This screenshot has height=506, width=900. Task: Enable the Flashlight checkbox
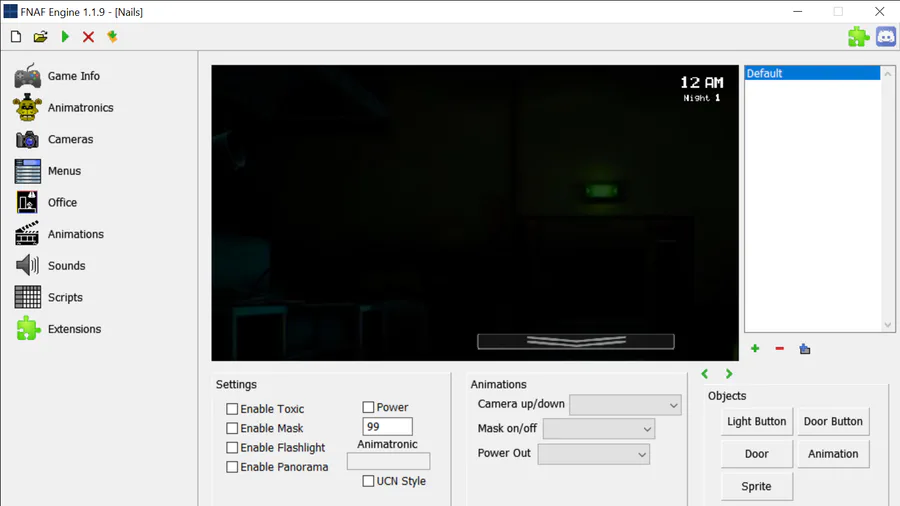(232, 447)
